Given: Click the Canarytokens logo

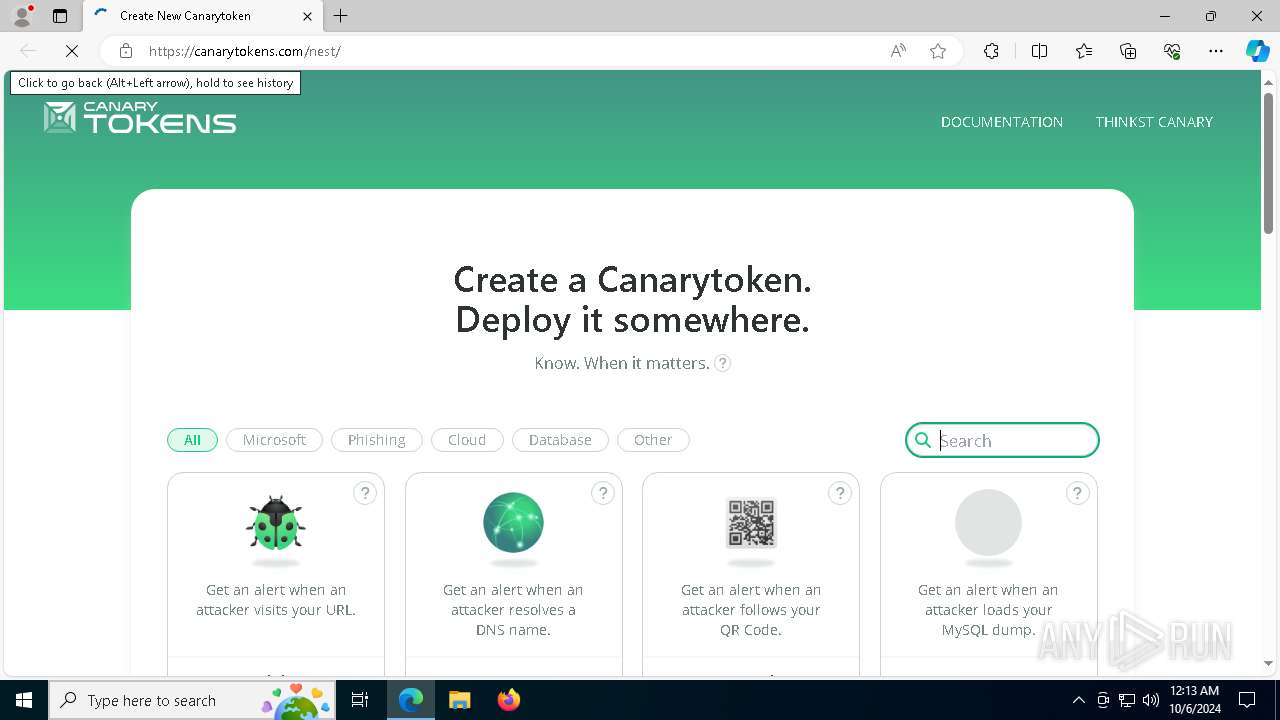Looking at the screenshot, I should [x=140, y=118].
